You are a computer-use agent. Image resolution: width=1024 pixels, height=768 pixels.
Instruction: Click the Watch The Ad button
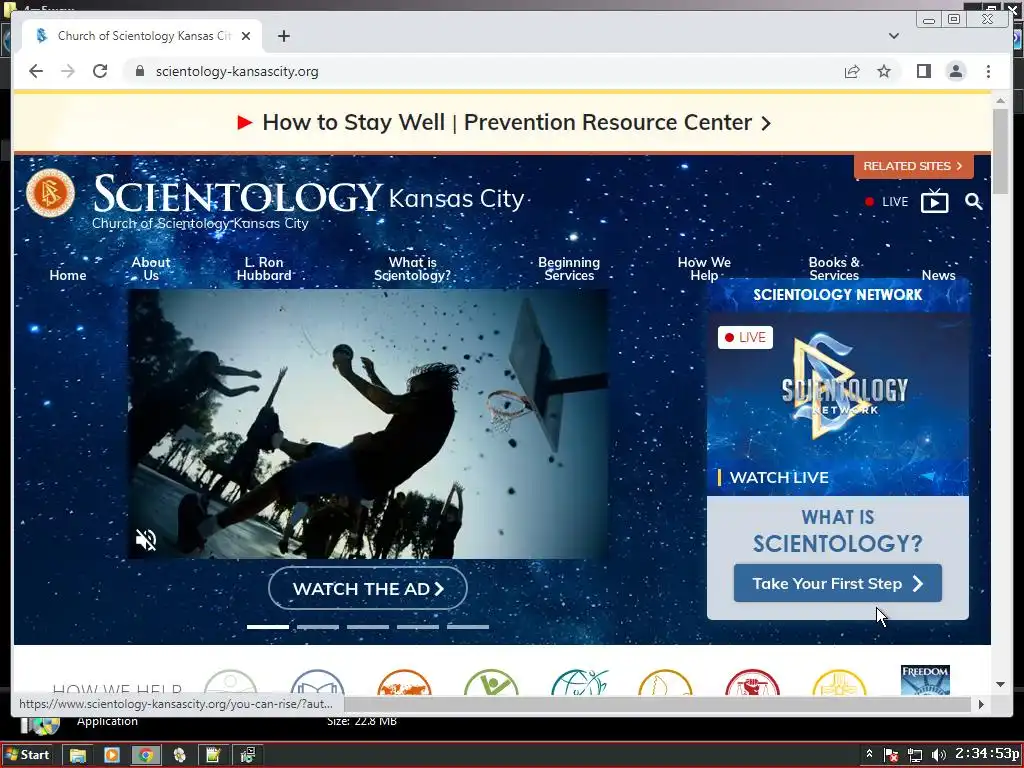(x=368, y=588)
